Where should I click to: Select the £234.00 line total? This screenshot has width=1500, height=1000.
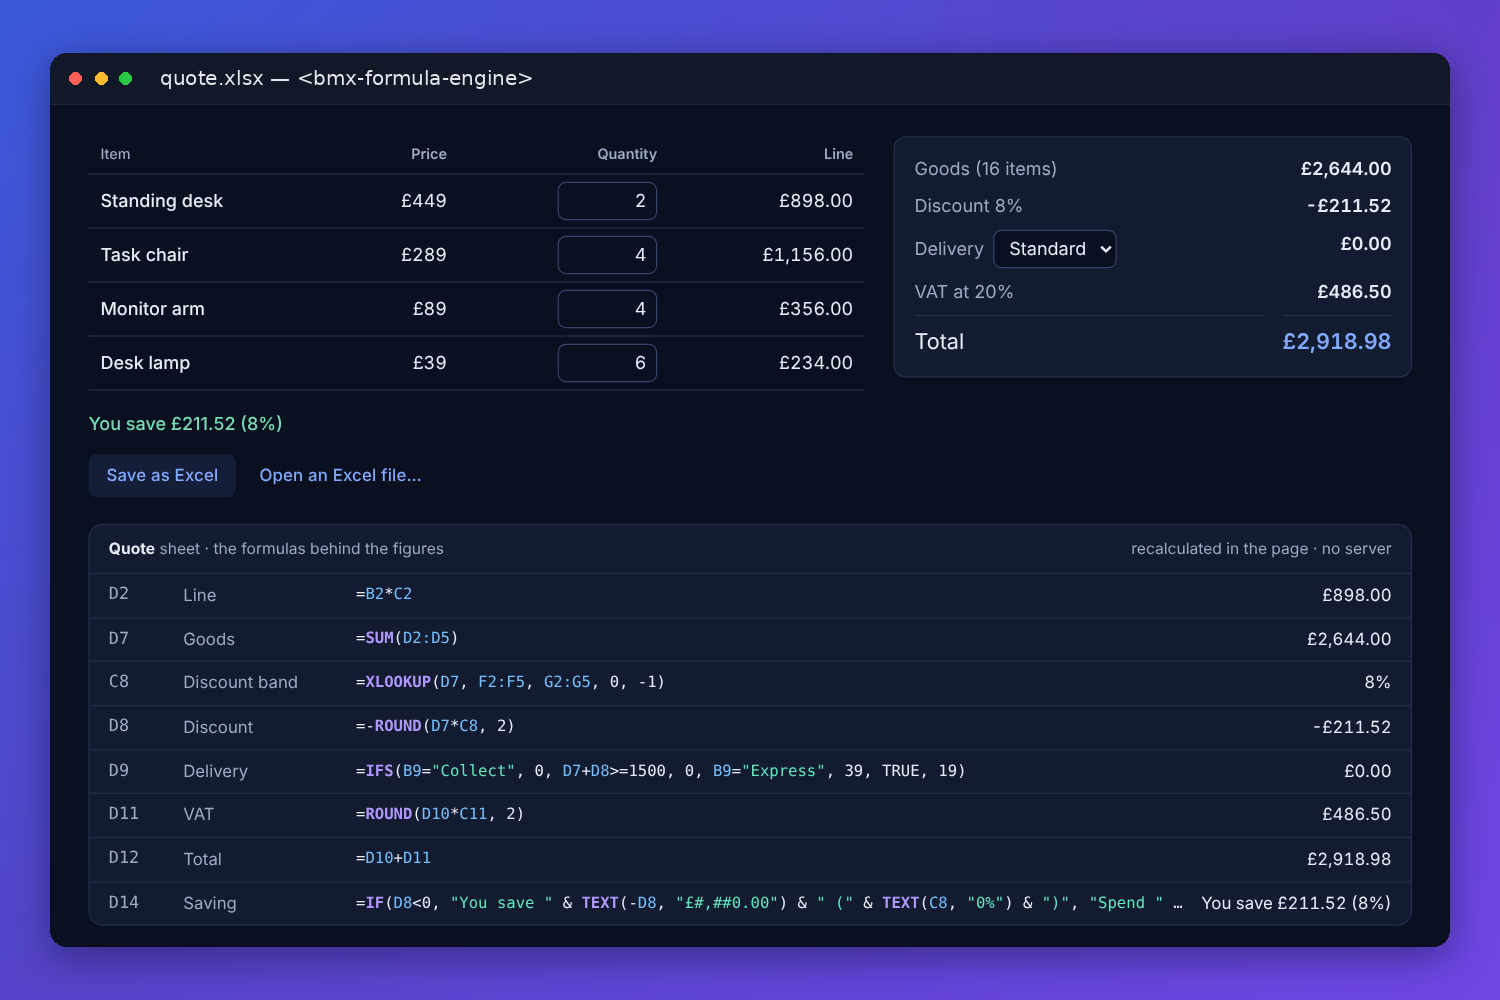tap(816, 363)
